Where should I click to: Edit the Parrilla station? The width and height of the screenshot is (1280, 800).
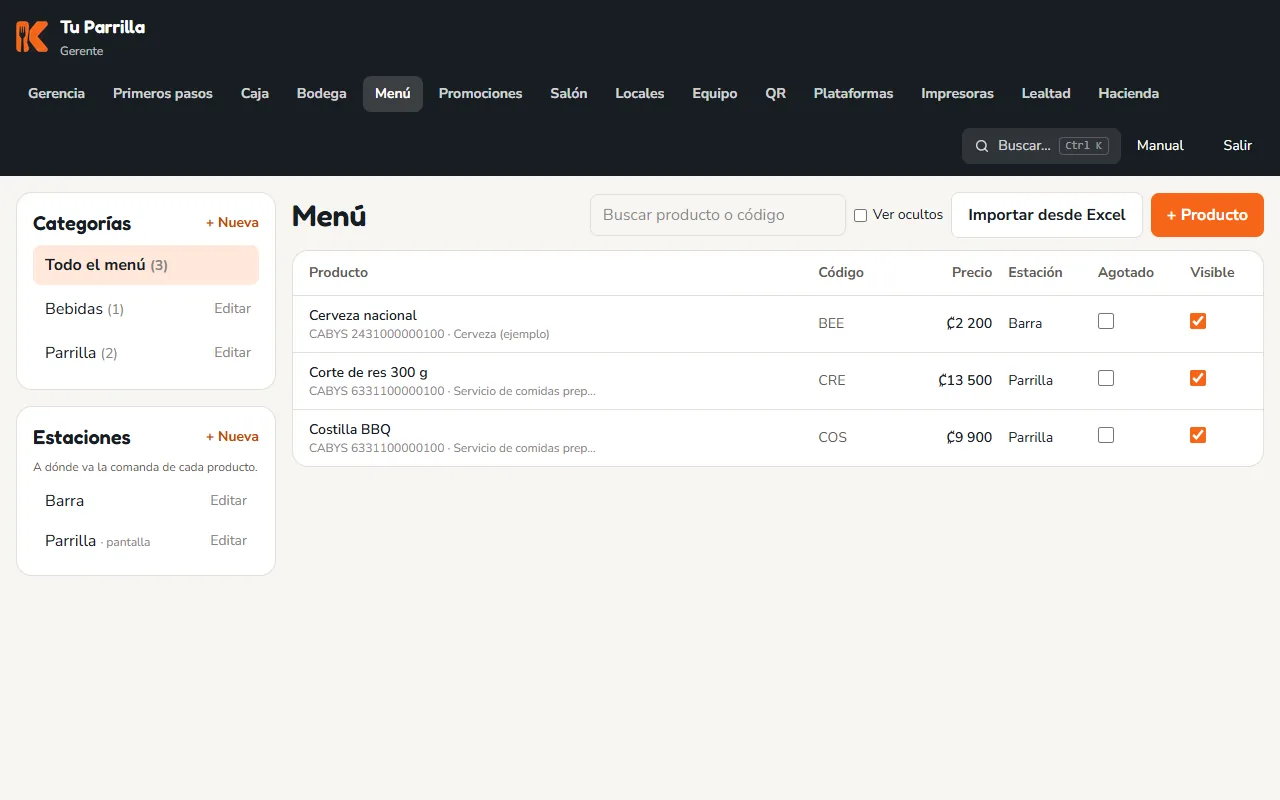[228, 541]
